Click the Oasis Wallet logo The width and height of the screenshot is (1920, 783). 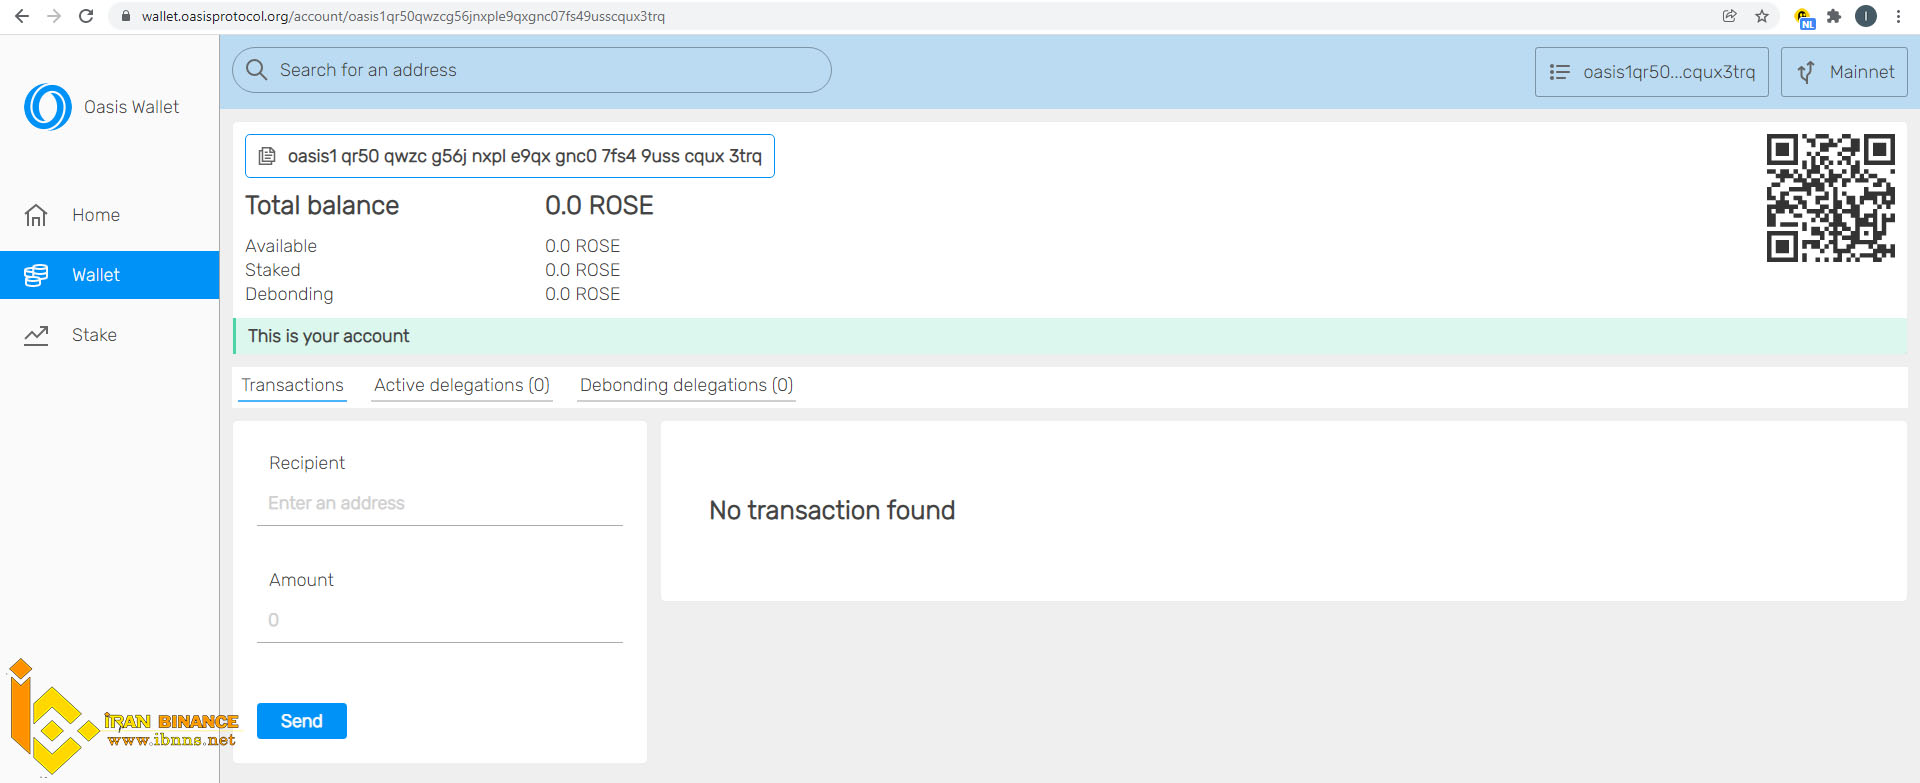[x=48, y=107]
